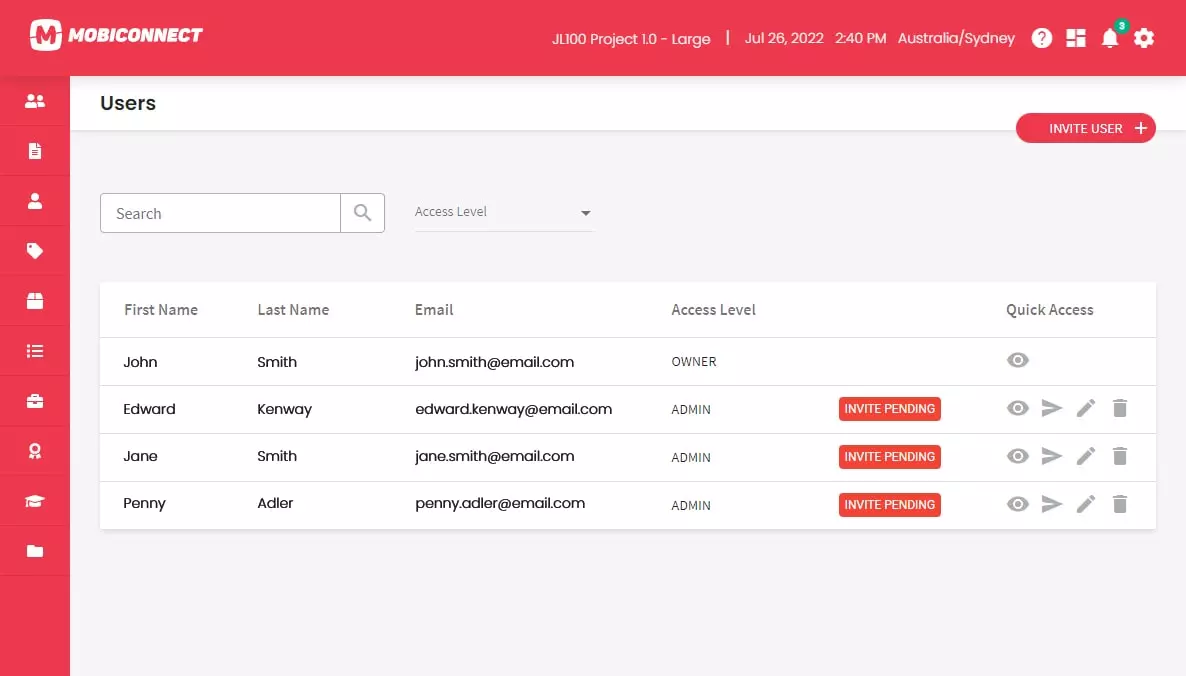The image size is (1186, 676).
Task: Edit Jane Smith's user entry
Action: coord(1085,456)
